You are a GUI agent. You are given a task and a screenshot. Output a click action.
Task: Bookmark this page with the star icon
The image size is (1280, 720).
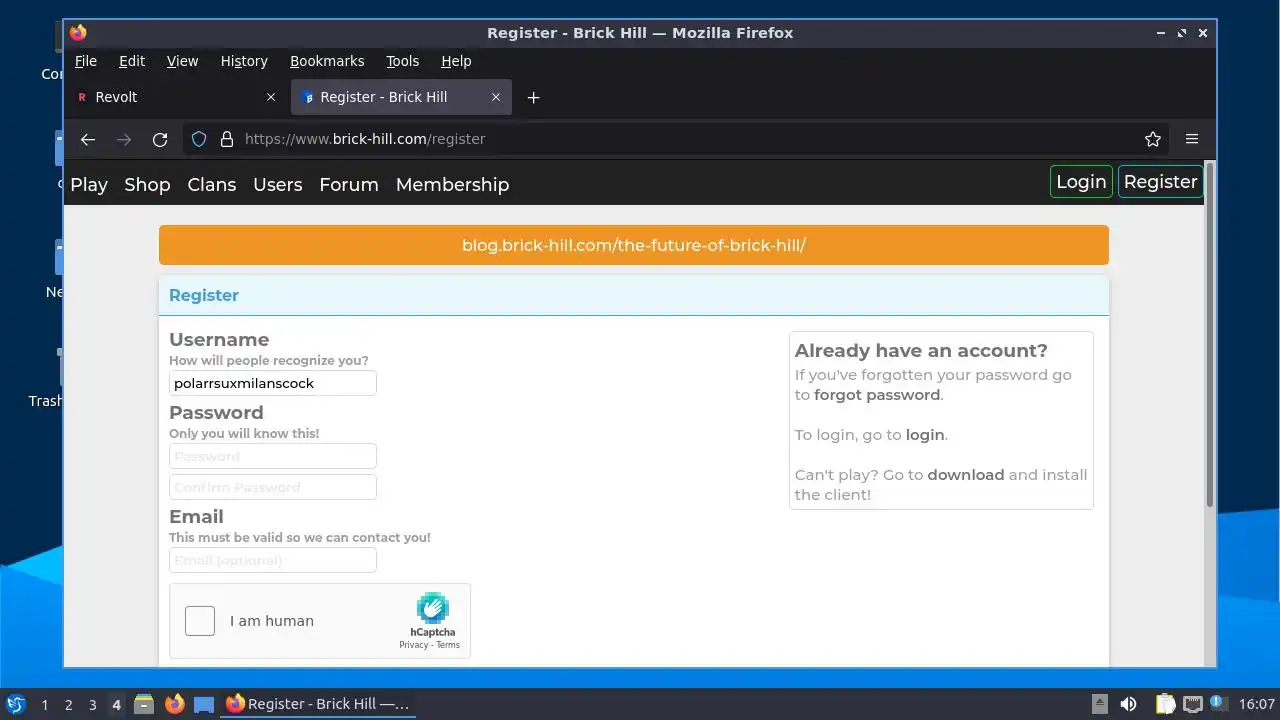tap(1153, 139)
